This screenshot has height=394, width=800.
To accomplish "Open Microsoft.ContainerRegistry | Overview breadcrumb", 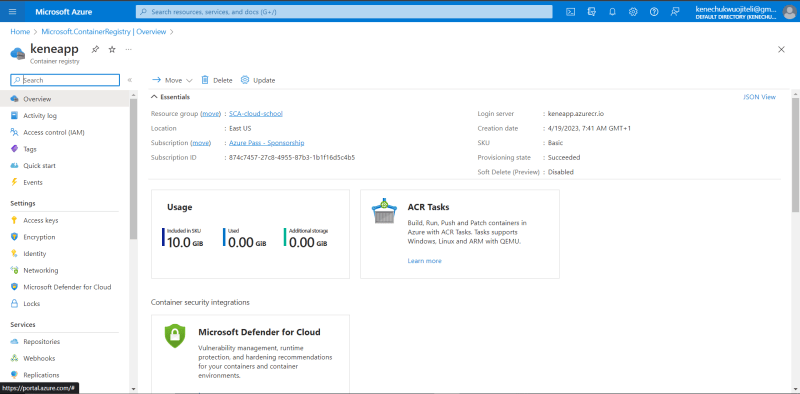I will click(x=104, y=32).
